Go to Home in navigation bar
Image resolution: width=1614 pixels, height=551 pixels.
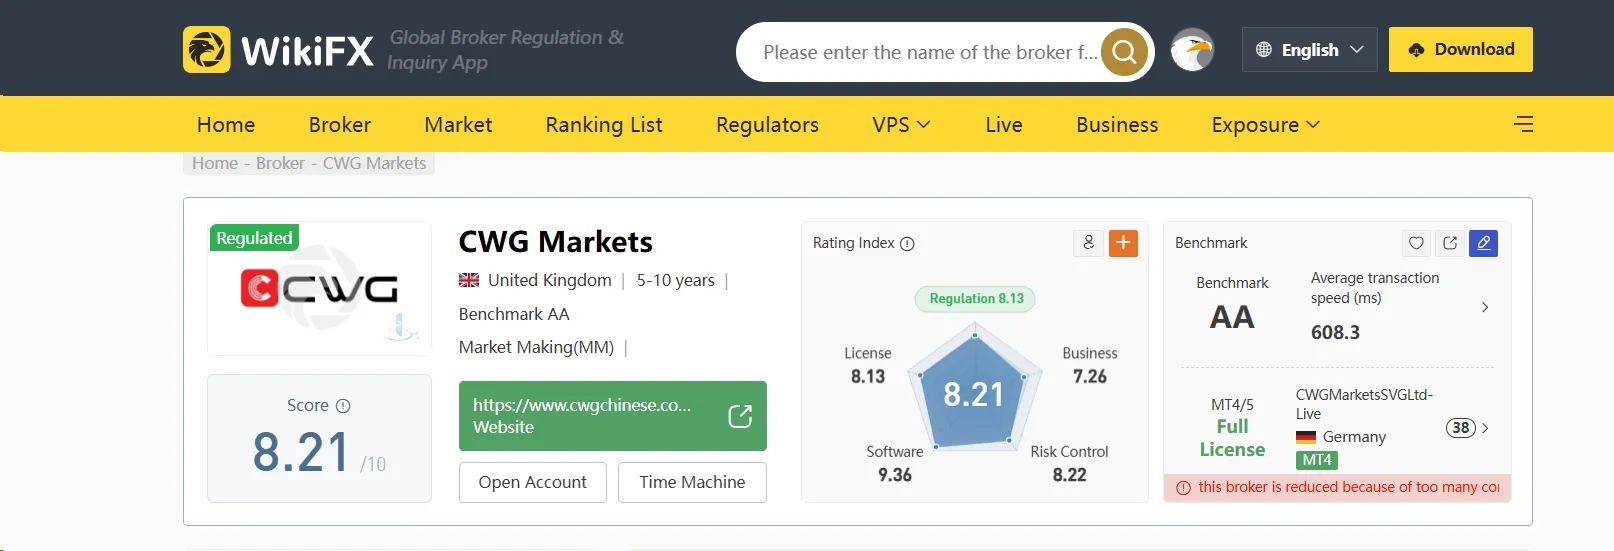[x=226, y=124]
